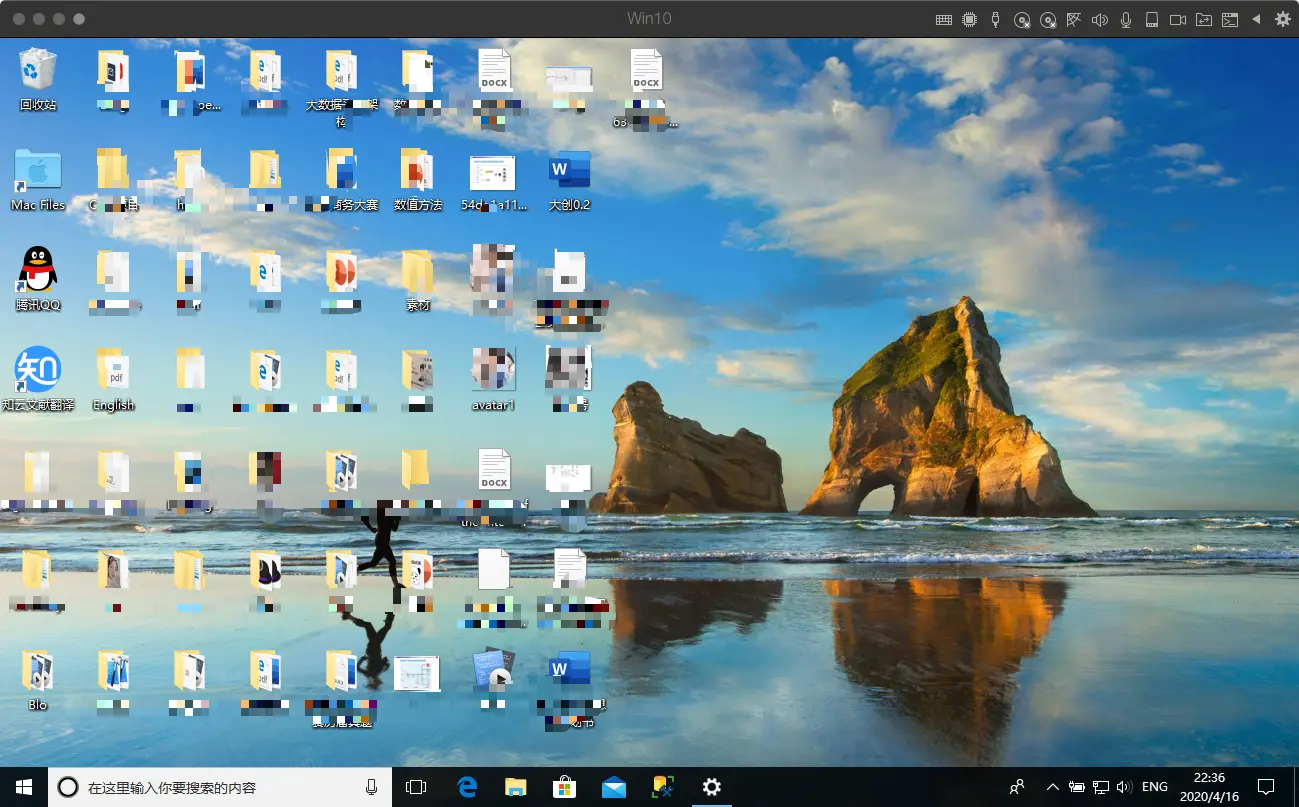
Task: Open the Action Center notifications icon
Action: click(1265, 787)
